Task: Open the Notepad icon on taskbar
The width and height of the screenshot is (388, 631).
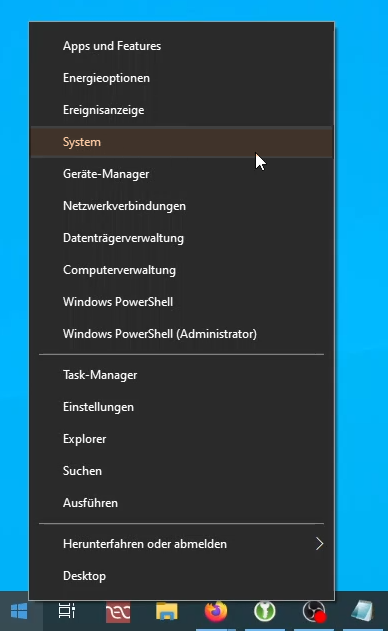Action: click(362, 611)
